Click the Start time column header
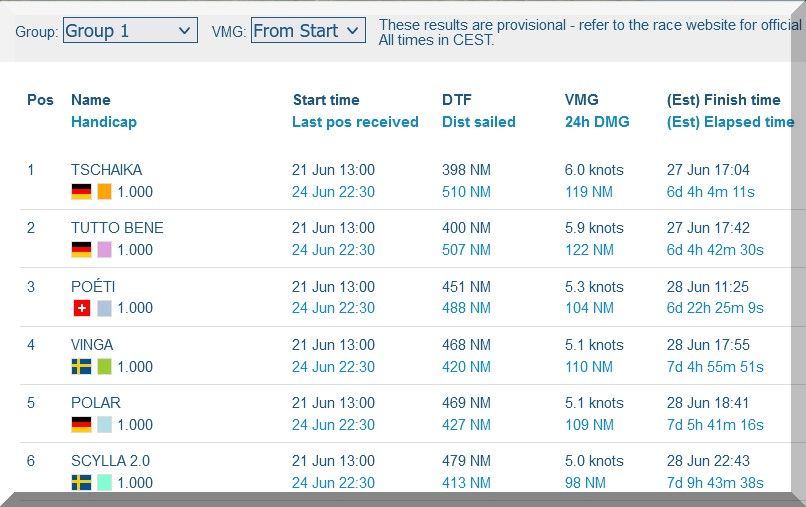The height and width of the screenshot is (507, 806). click(326, 100)
